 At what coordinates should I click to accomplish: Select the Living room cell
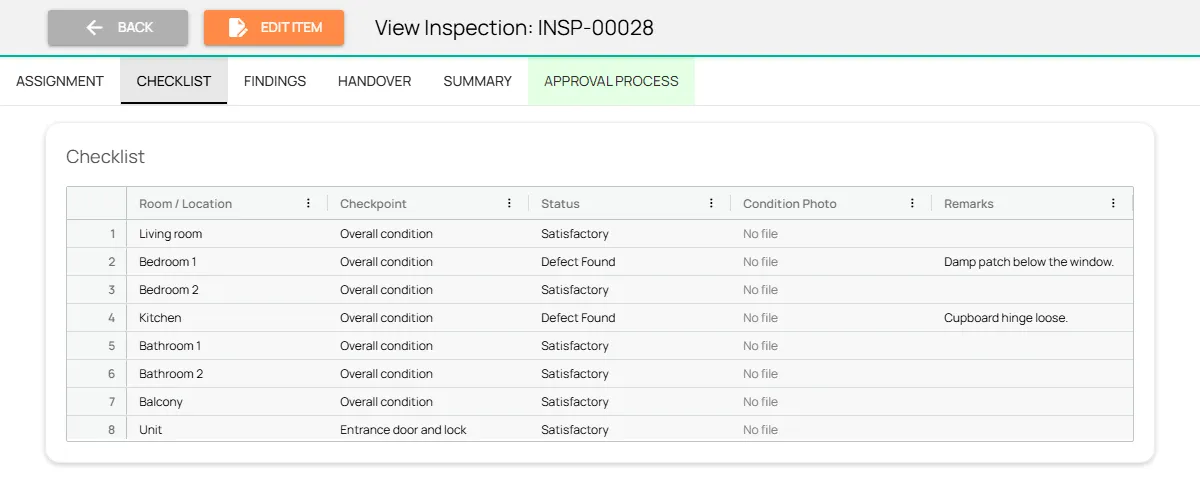tap(227, 234)
